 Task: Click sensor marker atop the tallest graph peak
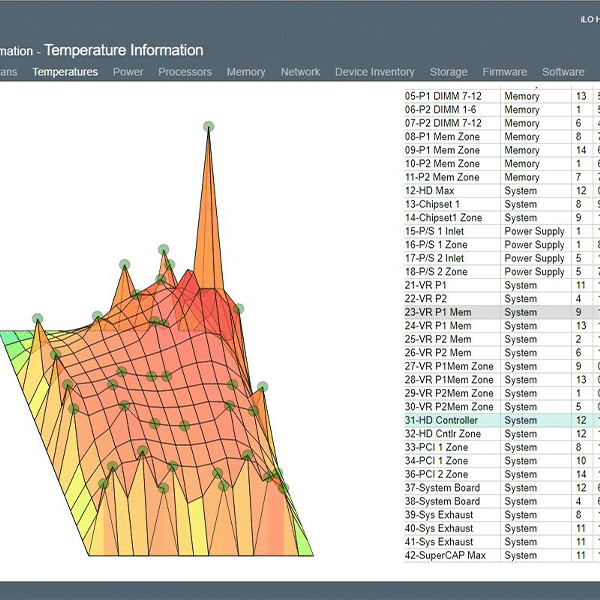pos(209,126)
